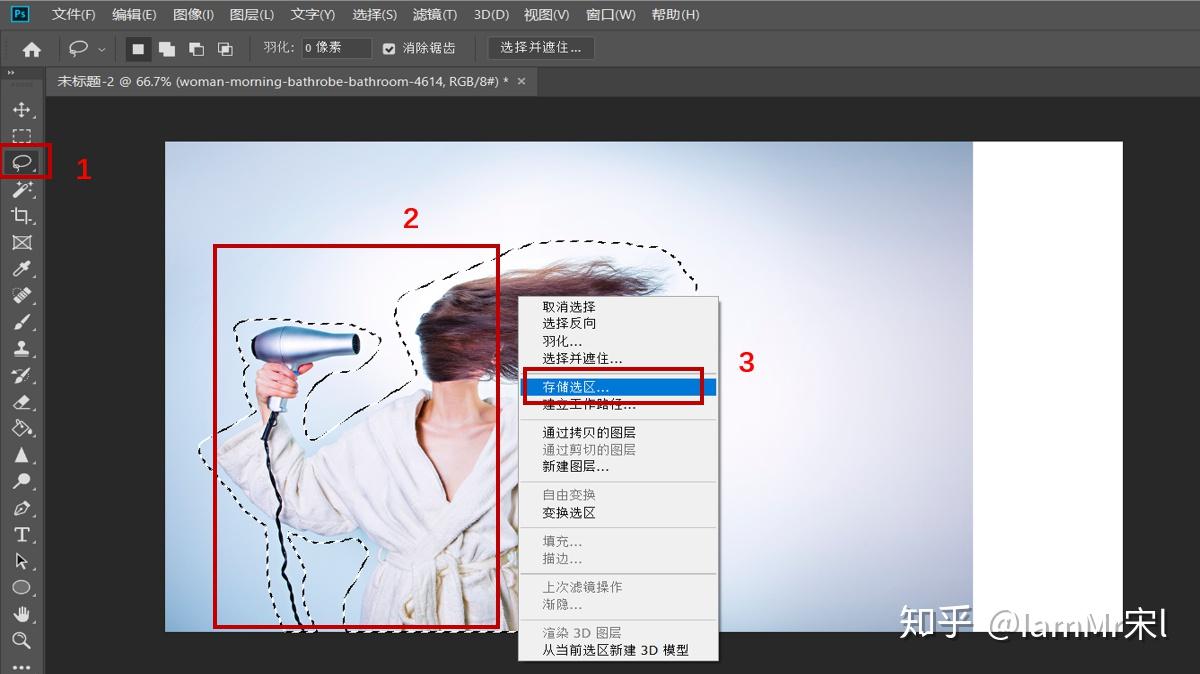Toggle the 消除锯齿 anti-alias checkbox

tap(389, 48)
